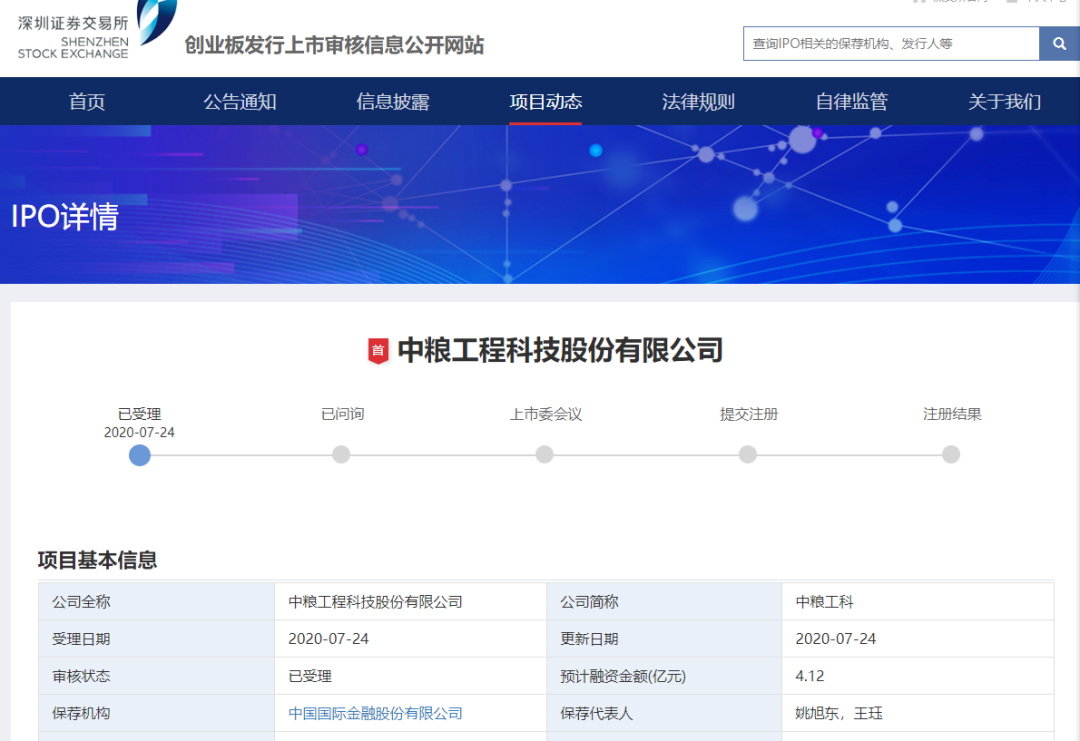This screenshot has width=1080, height=741.
Task: Click the 已问询 stage label text
Action: click(x=342, y=414)
